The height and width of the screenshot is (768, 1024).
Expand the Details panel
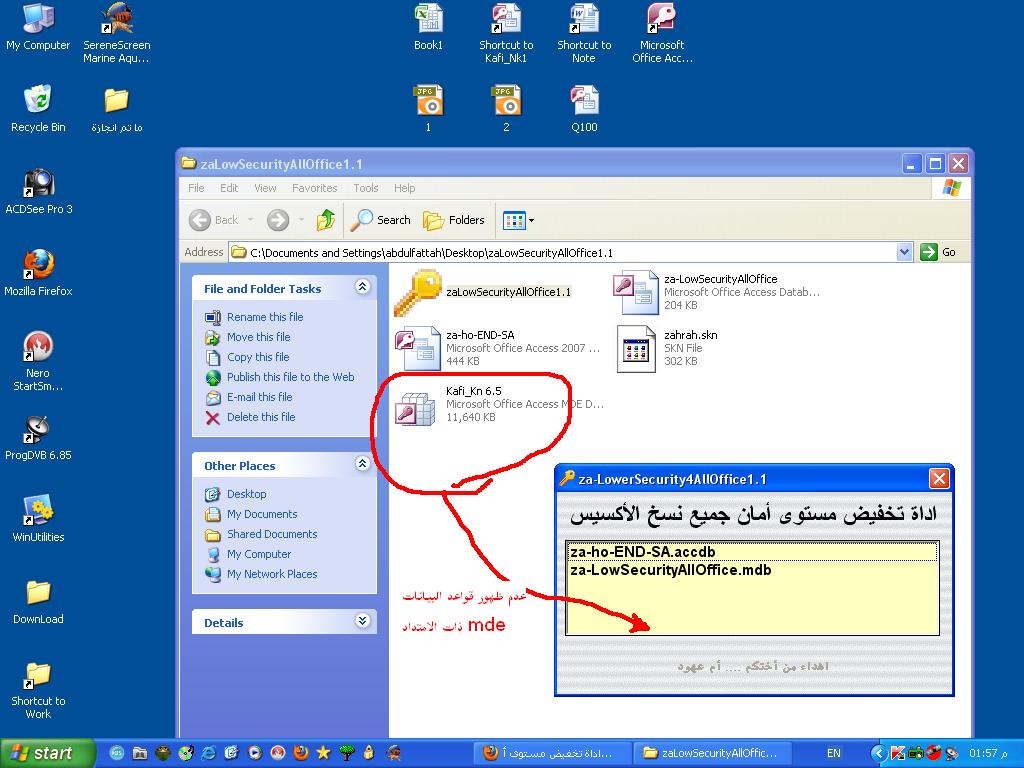click(x=362, y=620)
